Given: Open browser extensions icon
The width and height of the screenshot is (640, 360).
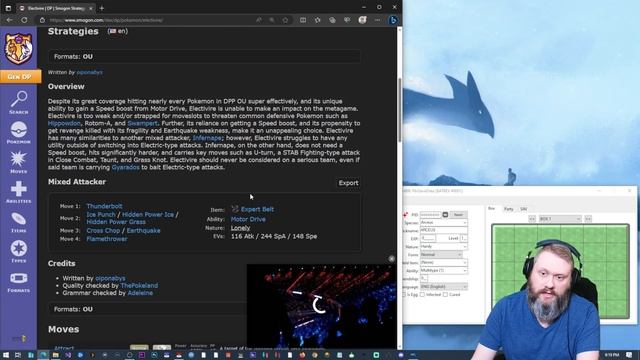Looking at the screenshot, I should pyautogui.click(x=318, y=20).
